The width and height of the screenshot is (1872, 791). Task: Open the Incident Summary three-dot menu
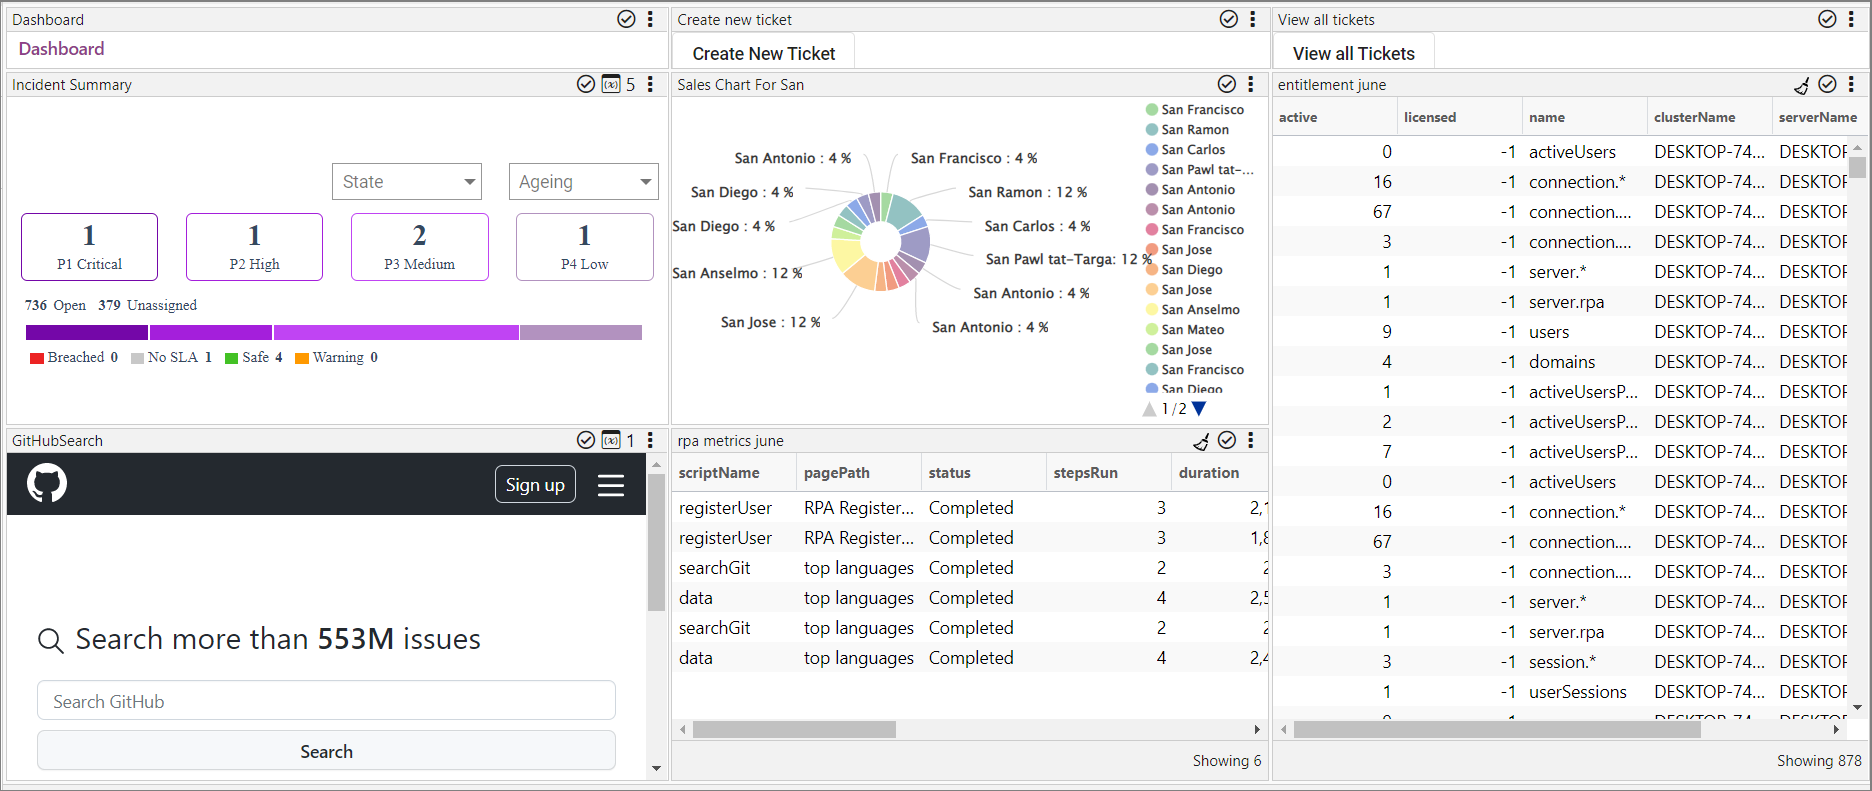(650, 84)
